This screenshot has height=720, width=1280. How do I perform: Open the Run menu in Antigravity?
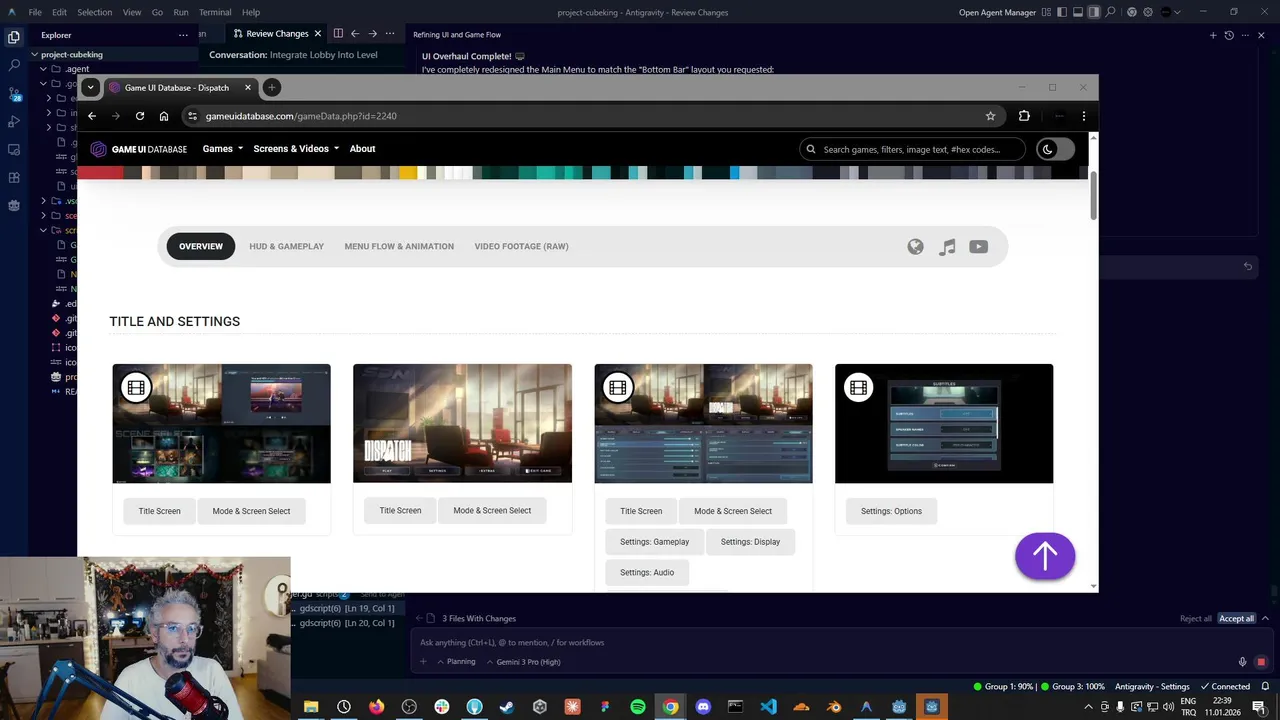(x=181, y=12)
